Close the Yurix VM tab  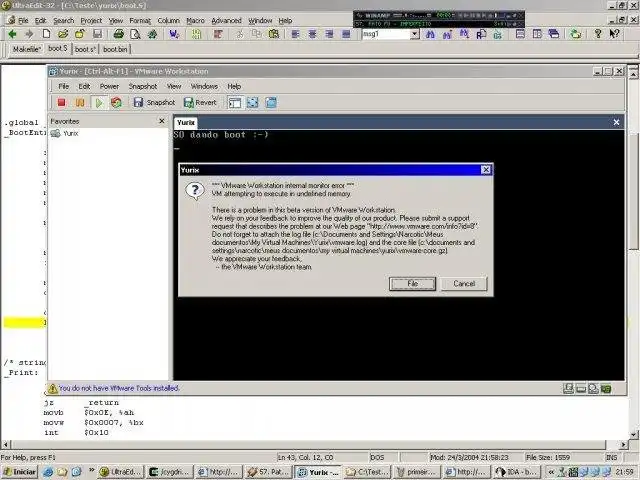click(616, 122)
